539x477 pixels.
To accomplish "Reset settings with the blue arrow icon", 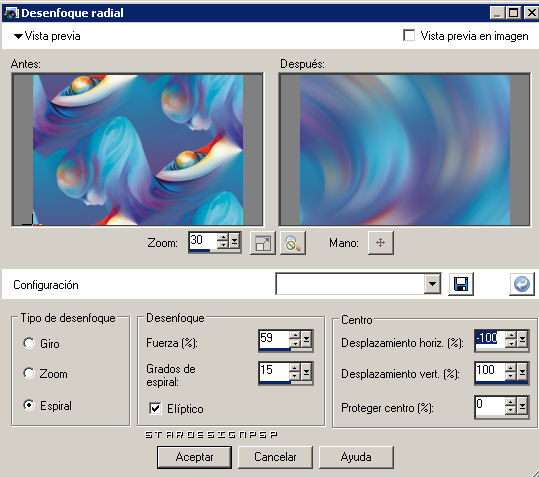I will pyautogui.click(x=522, y=284).
